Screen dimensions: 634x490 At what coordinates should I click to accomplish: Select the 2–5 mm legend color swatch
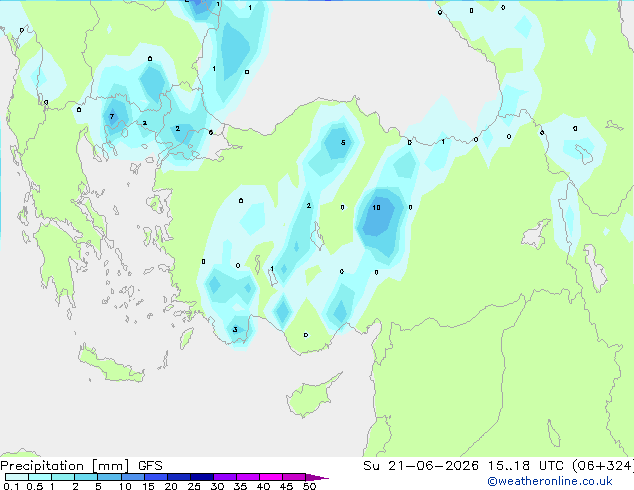[86, 477]
